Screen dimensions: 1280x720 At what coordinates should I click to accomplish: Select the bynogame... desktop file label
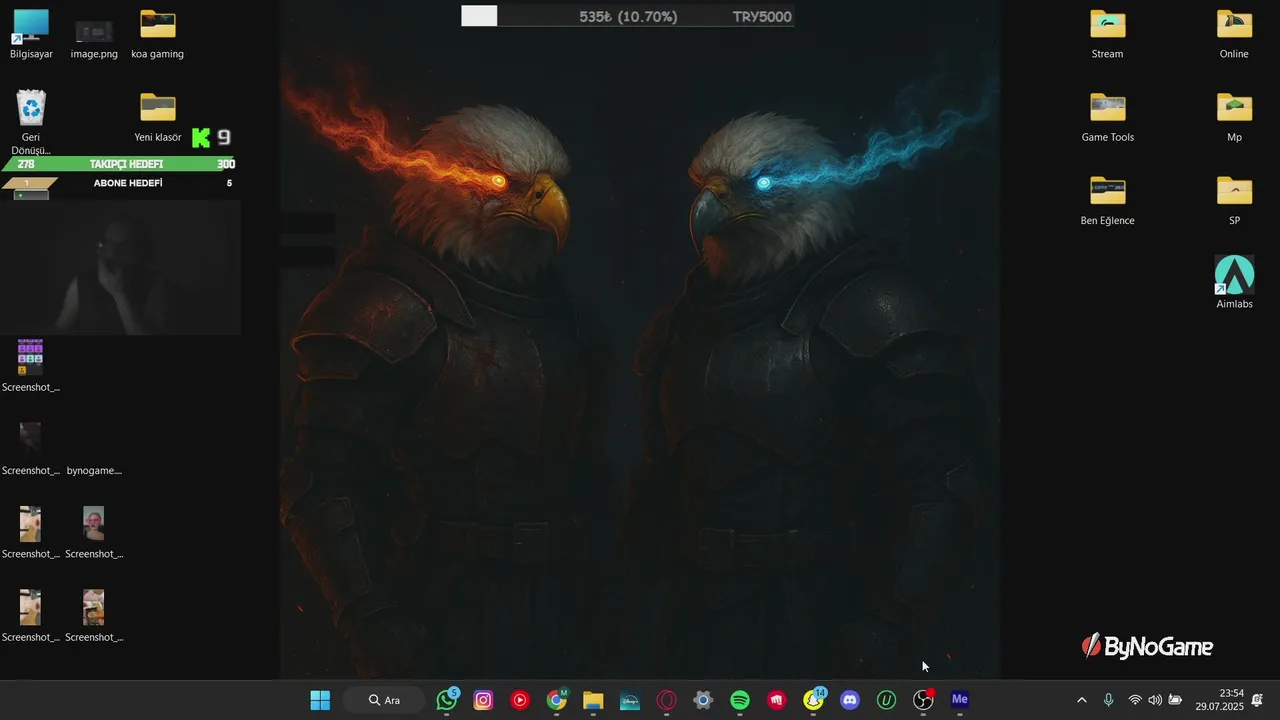pyautogui.click(x=94, y=471)
